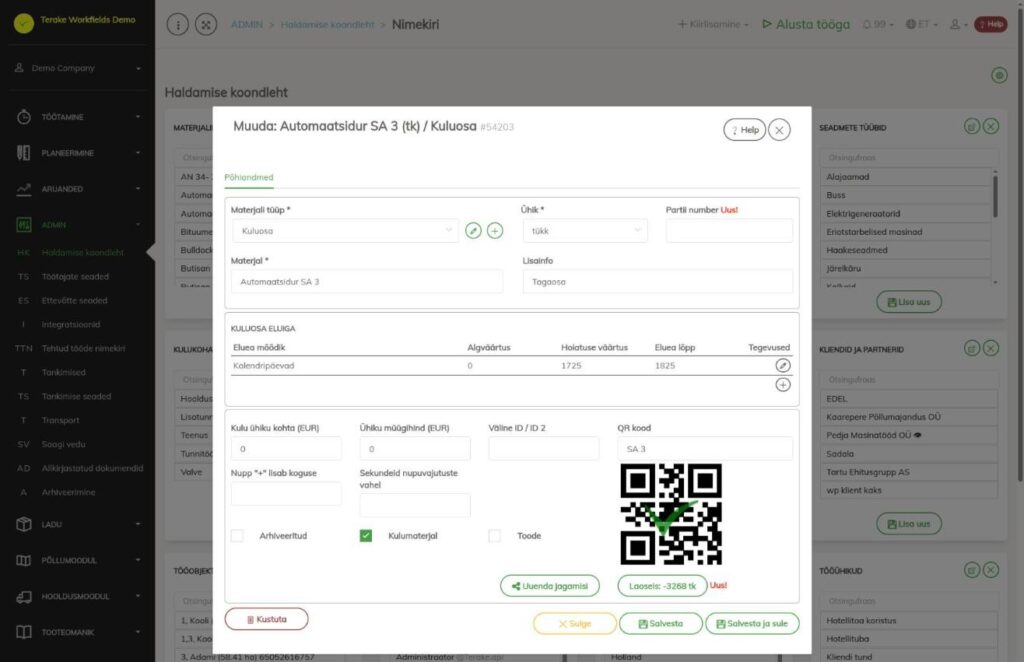Toggle fullscreen icon in top bar
The width and height of the screenshot is (1024, 662).
pyautogui.click(x=206, y=25)
